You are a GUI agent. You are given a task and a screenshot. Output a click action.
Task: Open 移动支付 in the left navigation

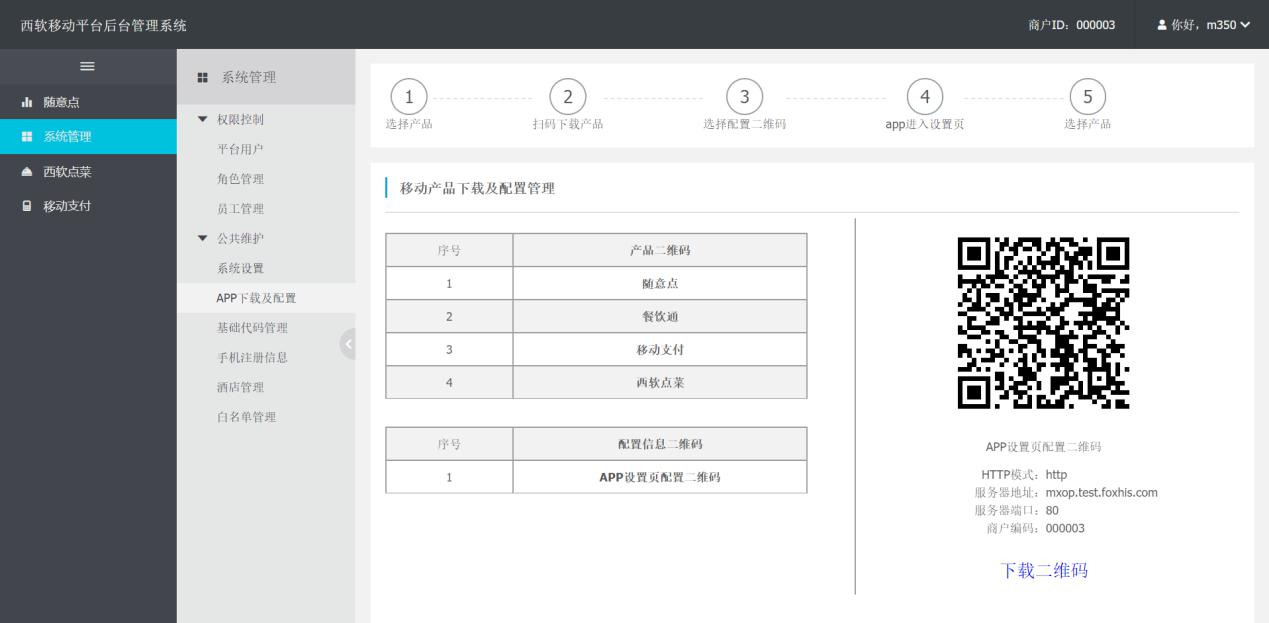(x=88, y=207)
